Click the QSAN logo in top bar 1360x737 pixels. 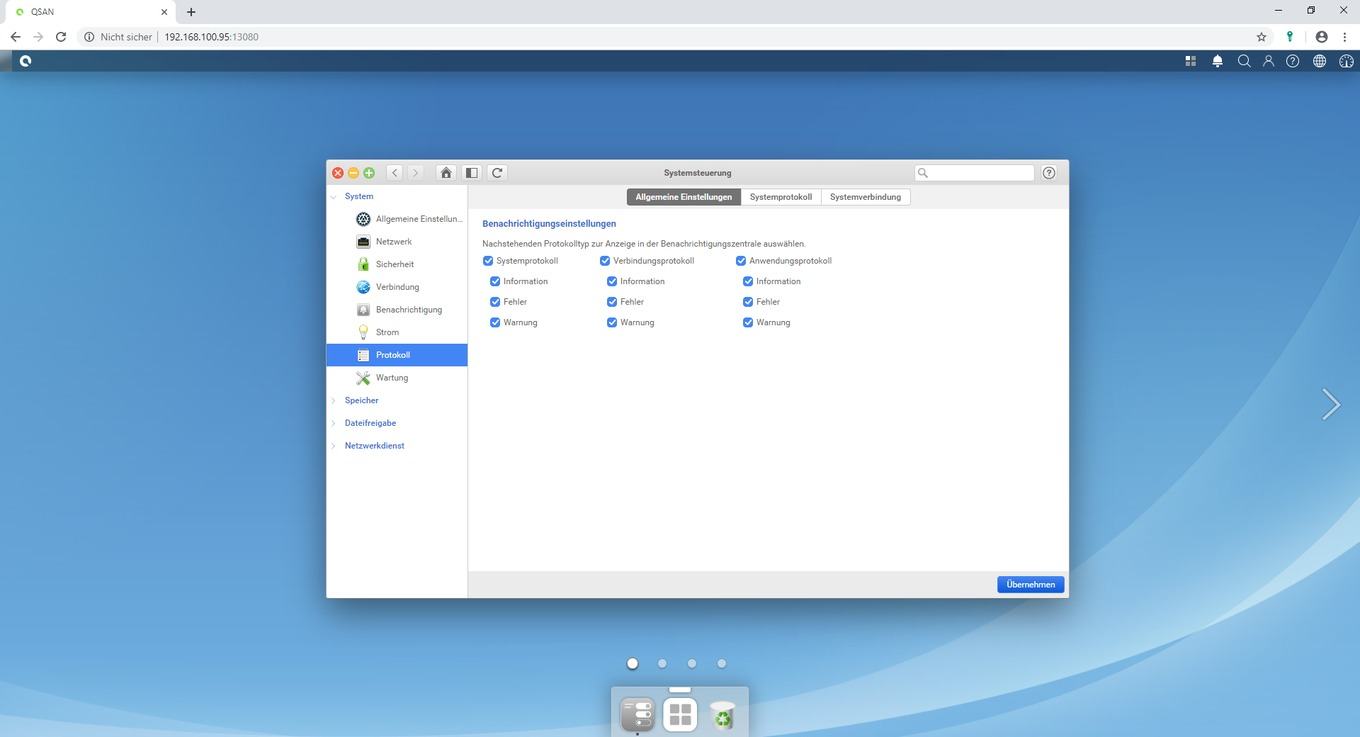point(25,61)
